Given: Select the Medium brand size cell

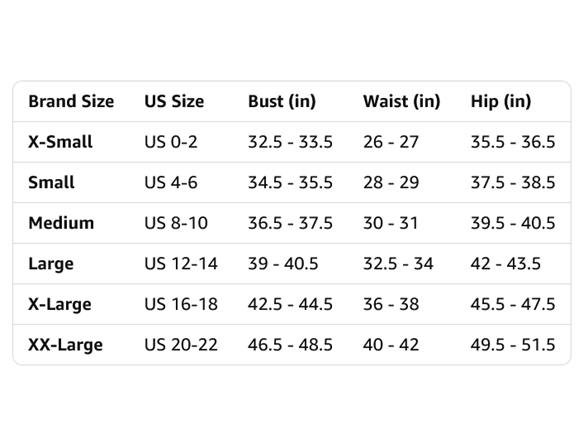Looking at the screenshot, I should pos(61,223).
